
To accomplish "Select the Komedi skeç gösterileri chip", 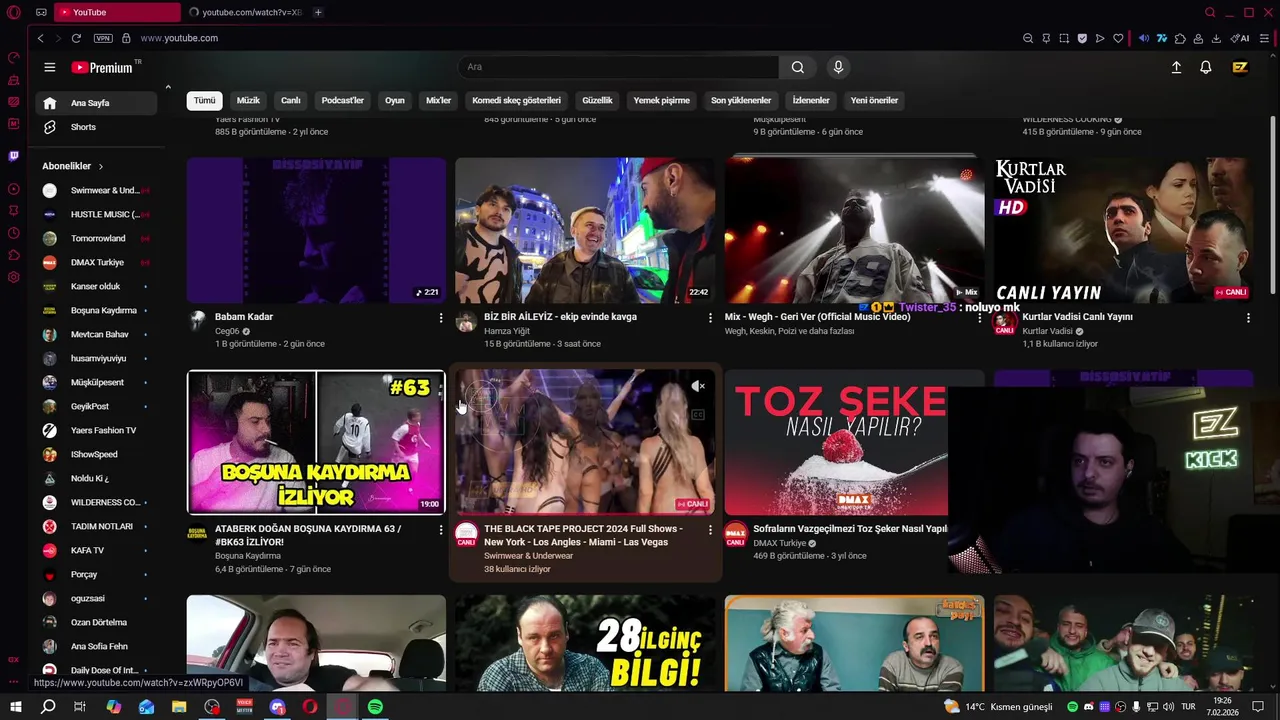I will tap(517, 100).
